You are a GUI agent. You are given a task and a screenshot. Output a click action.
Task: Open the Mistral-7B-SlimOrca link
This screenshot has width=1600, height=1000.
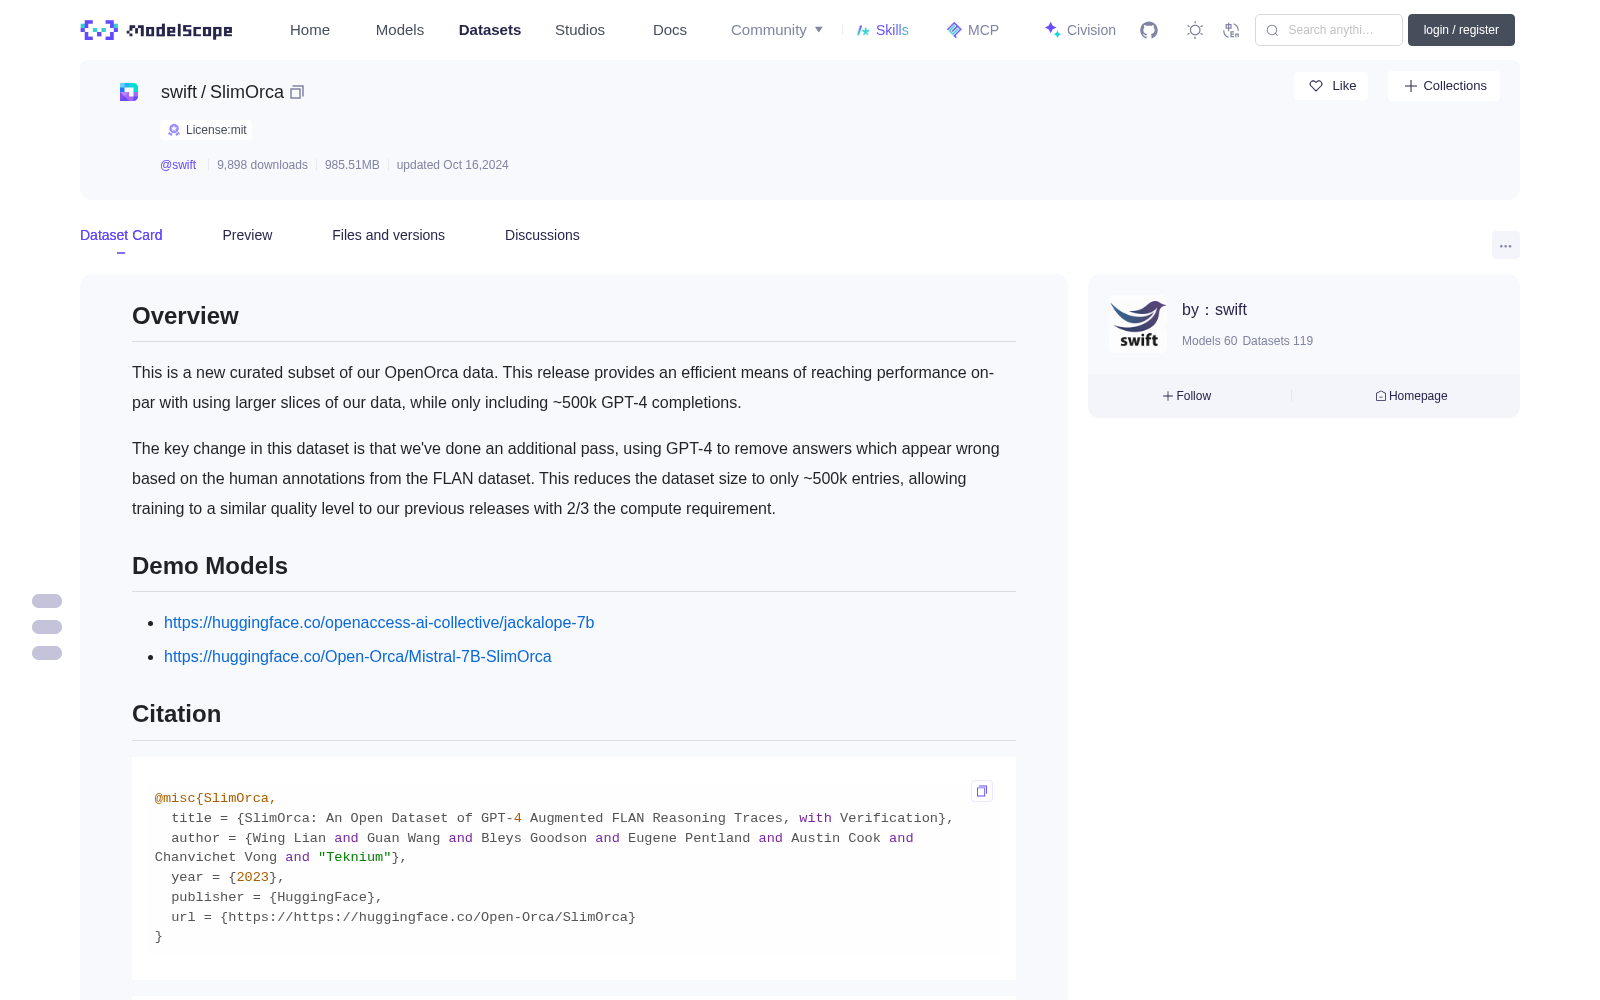[358, 656]
